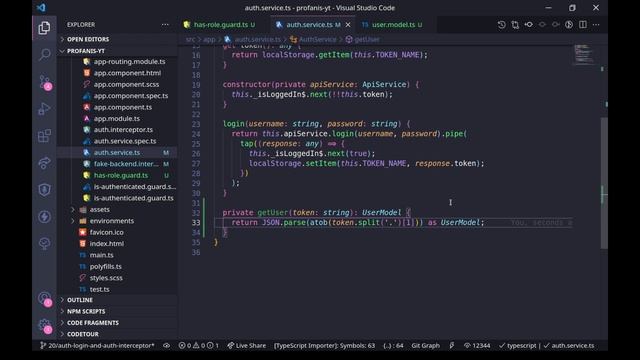Open AuthService breadcrumb dropdown
This screenshot has height=360, width=640.
pyautogui.click(x=313, y=40)
